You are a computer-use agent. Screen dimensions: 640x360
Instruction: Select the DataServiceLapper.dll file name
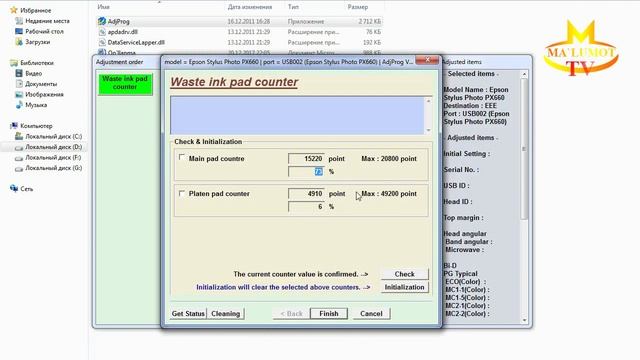136,42
